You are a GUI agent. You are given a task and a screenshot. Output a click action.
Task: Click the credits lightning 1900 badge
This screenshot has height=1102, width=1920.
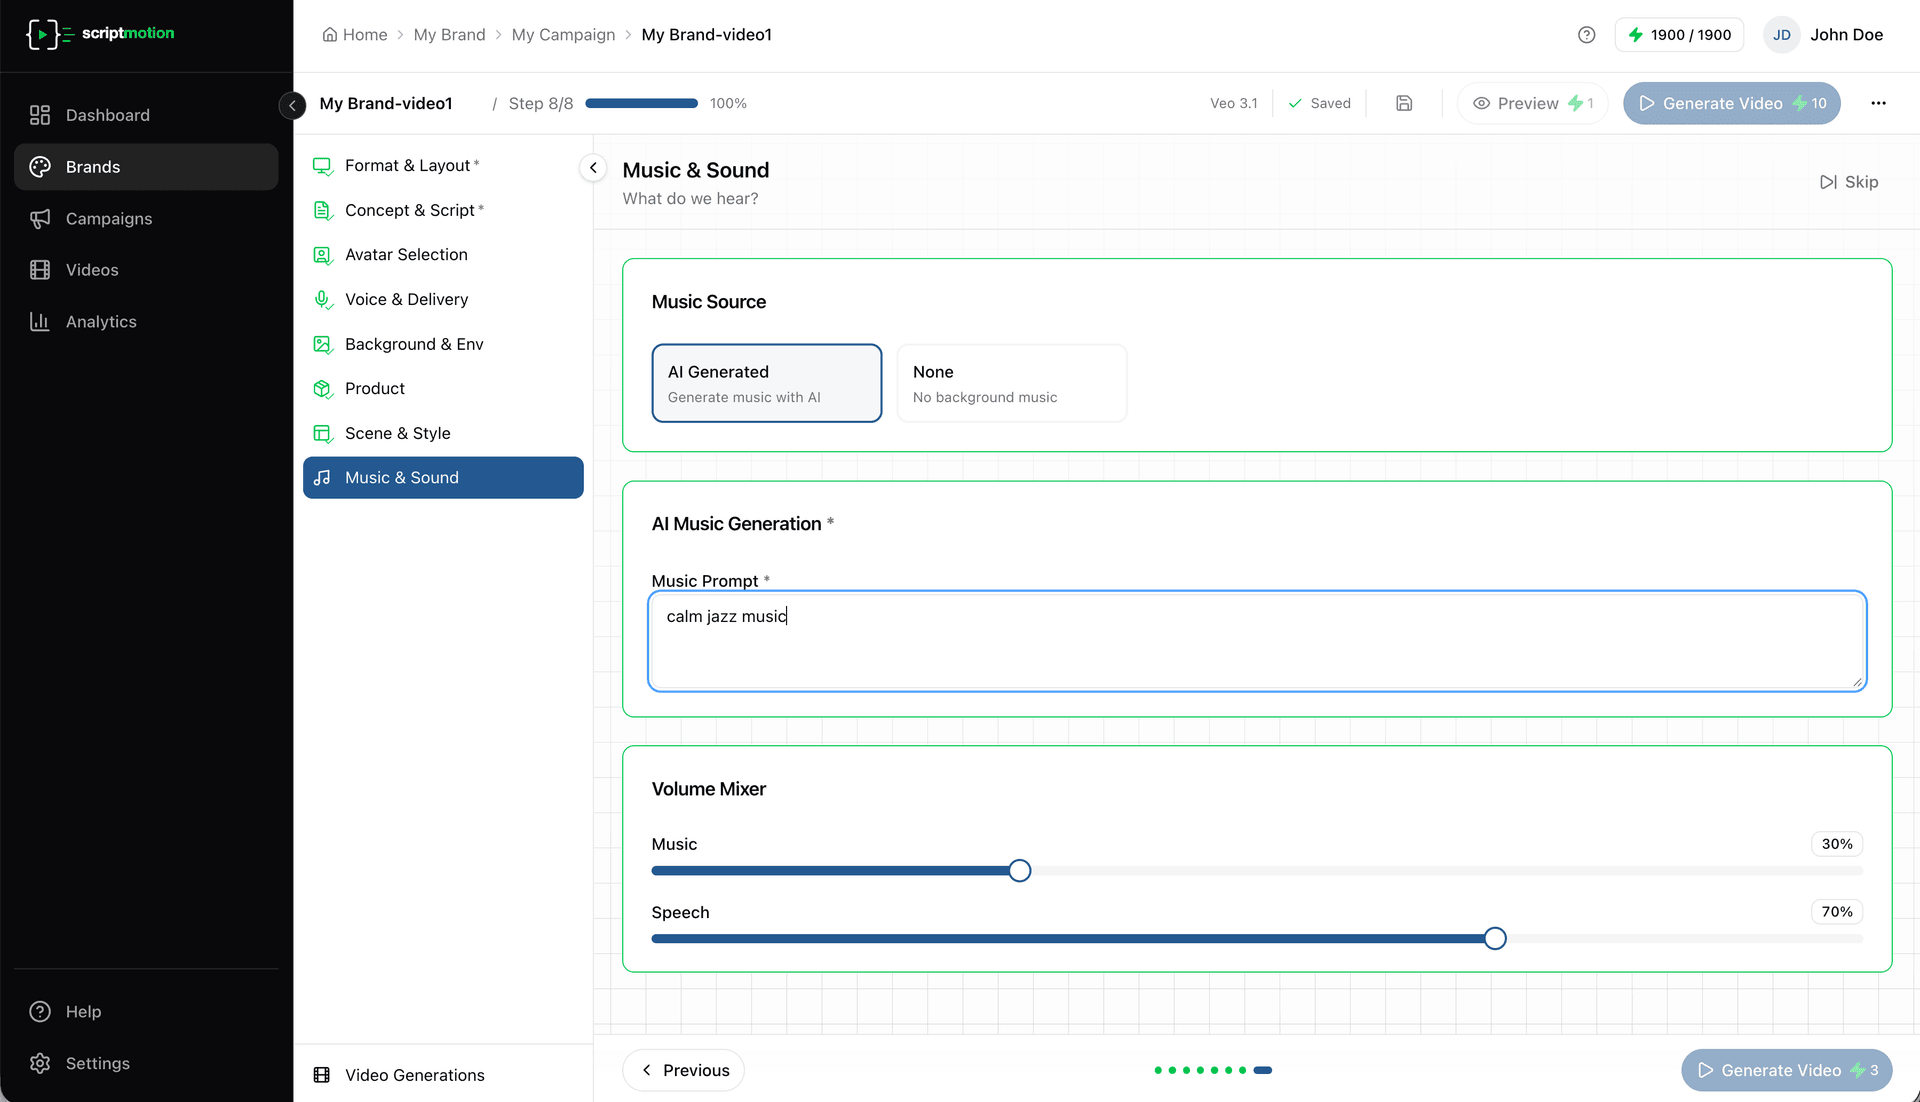(1680, 35)
